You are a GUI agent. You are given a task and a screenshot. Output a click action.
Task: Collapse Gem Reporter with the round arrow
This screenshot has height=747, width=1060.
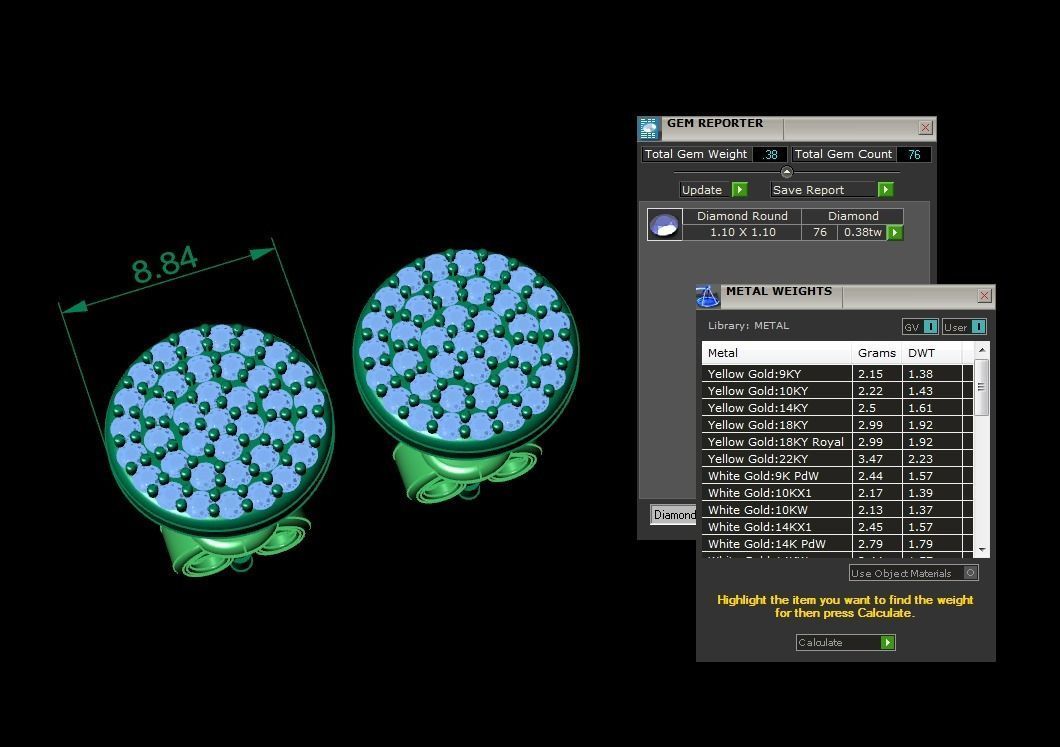786,172
